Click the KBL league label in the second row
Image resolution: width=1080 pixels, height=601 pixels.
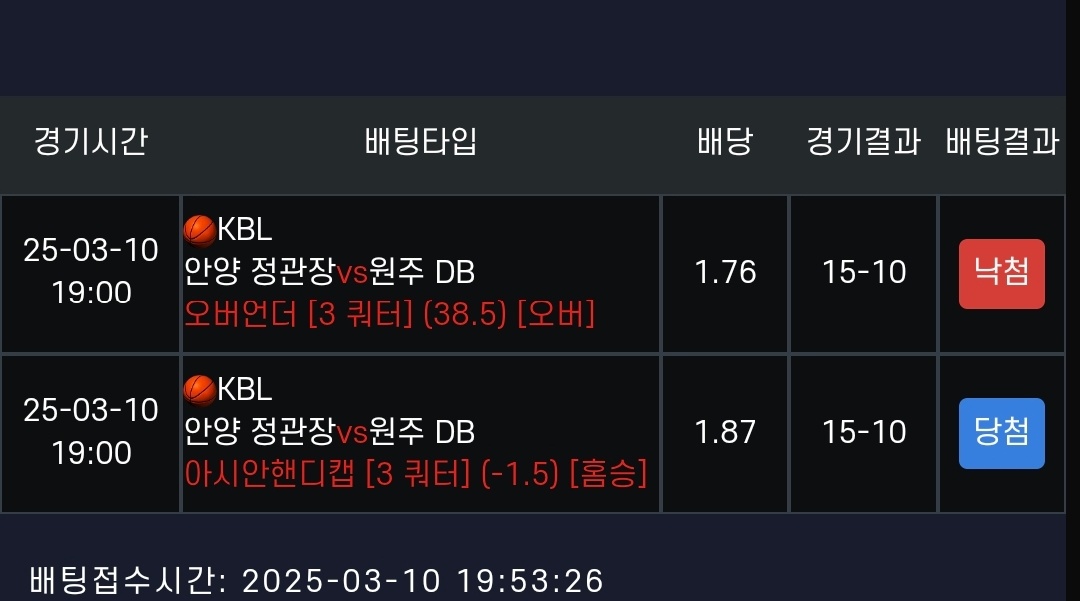(x=245, y=389)
